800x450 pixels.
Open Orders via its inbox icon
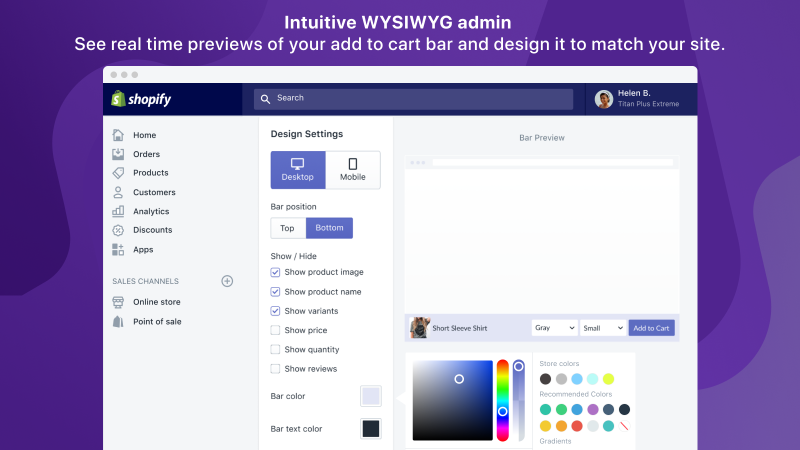118,154
